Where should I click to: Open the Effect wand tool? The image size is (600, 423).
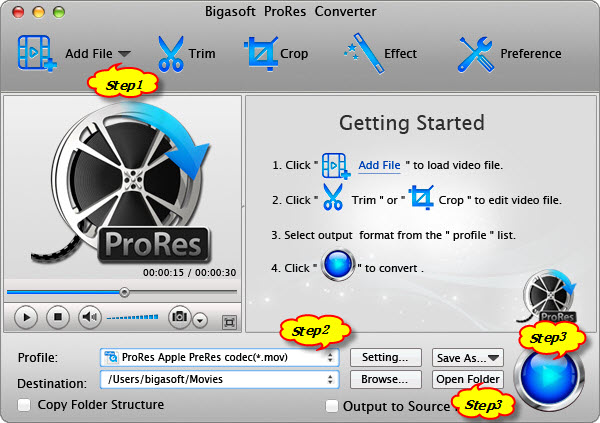click(x=364, y=53)
